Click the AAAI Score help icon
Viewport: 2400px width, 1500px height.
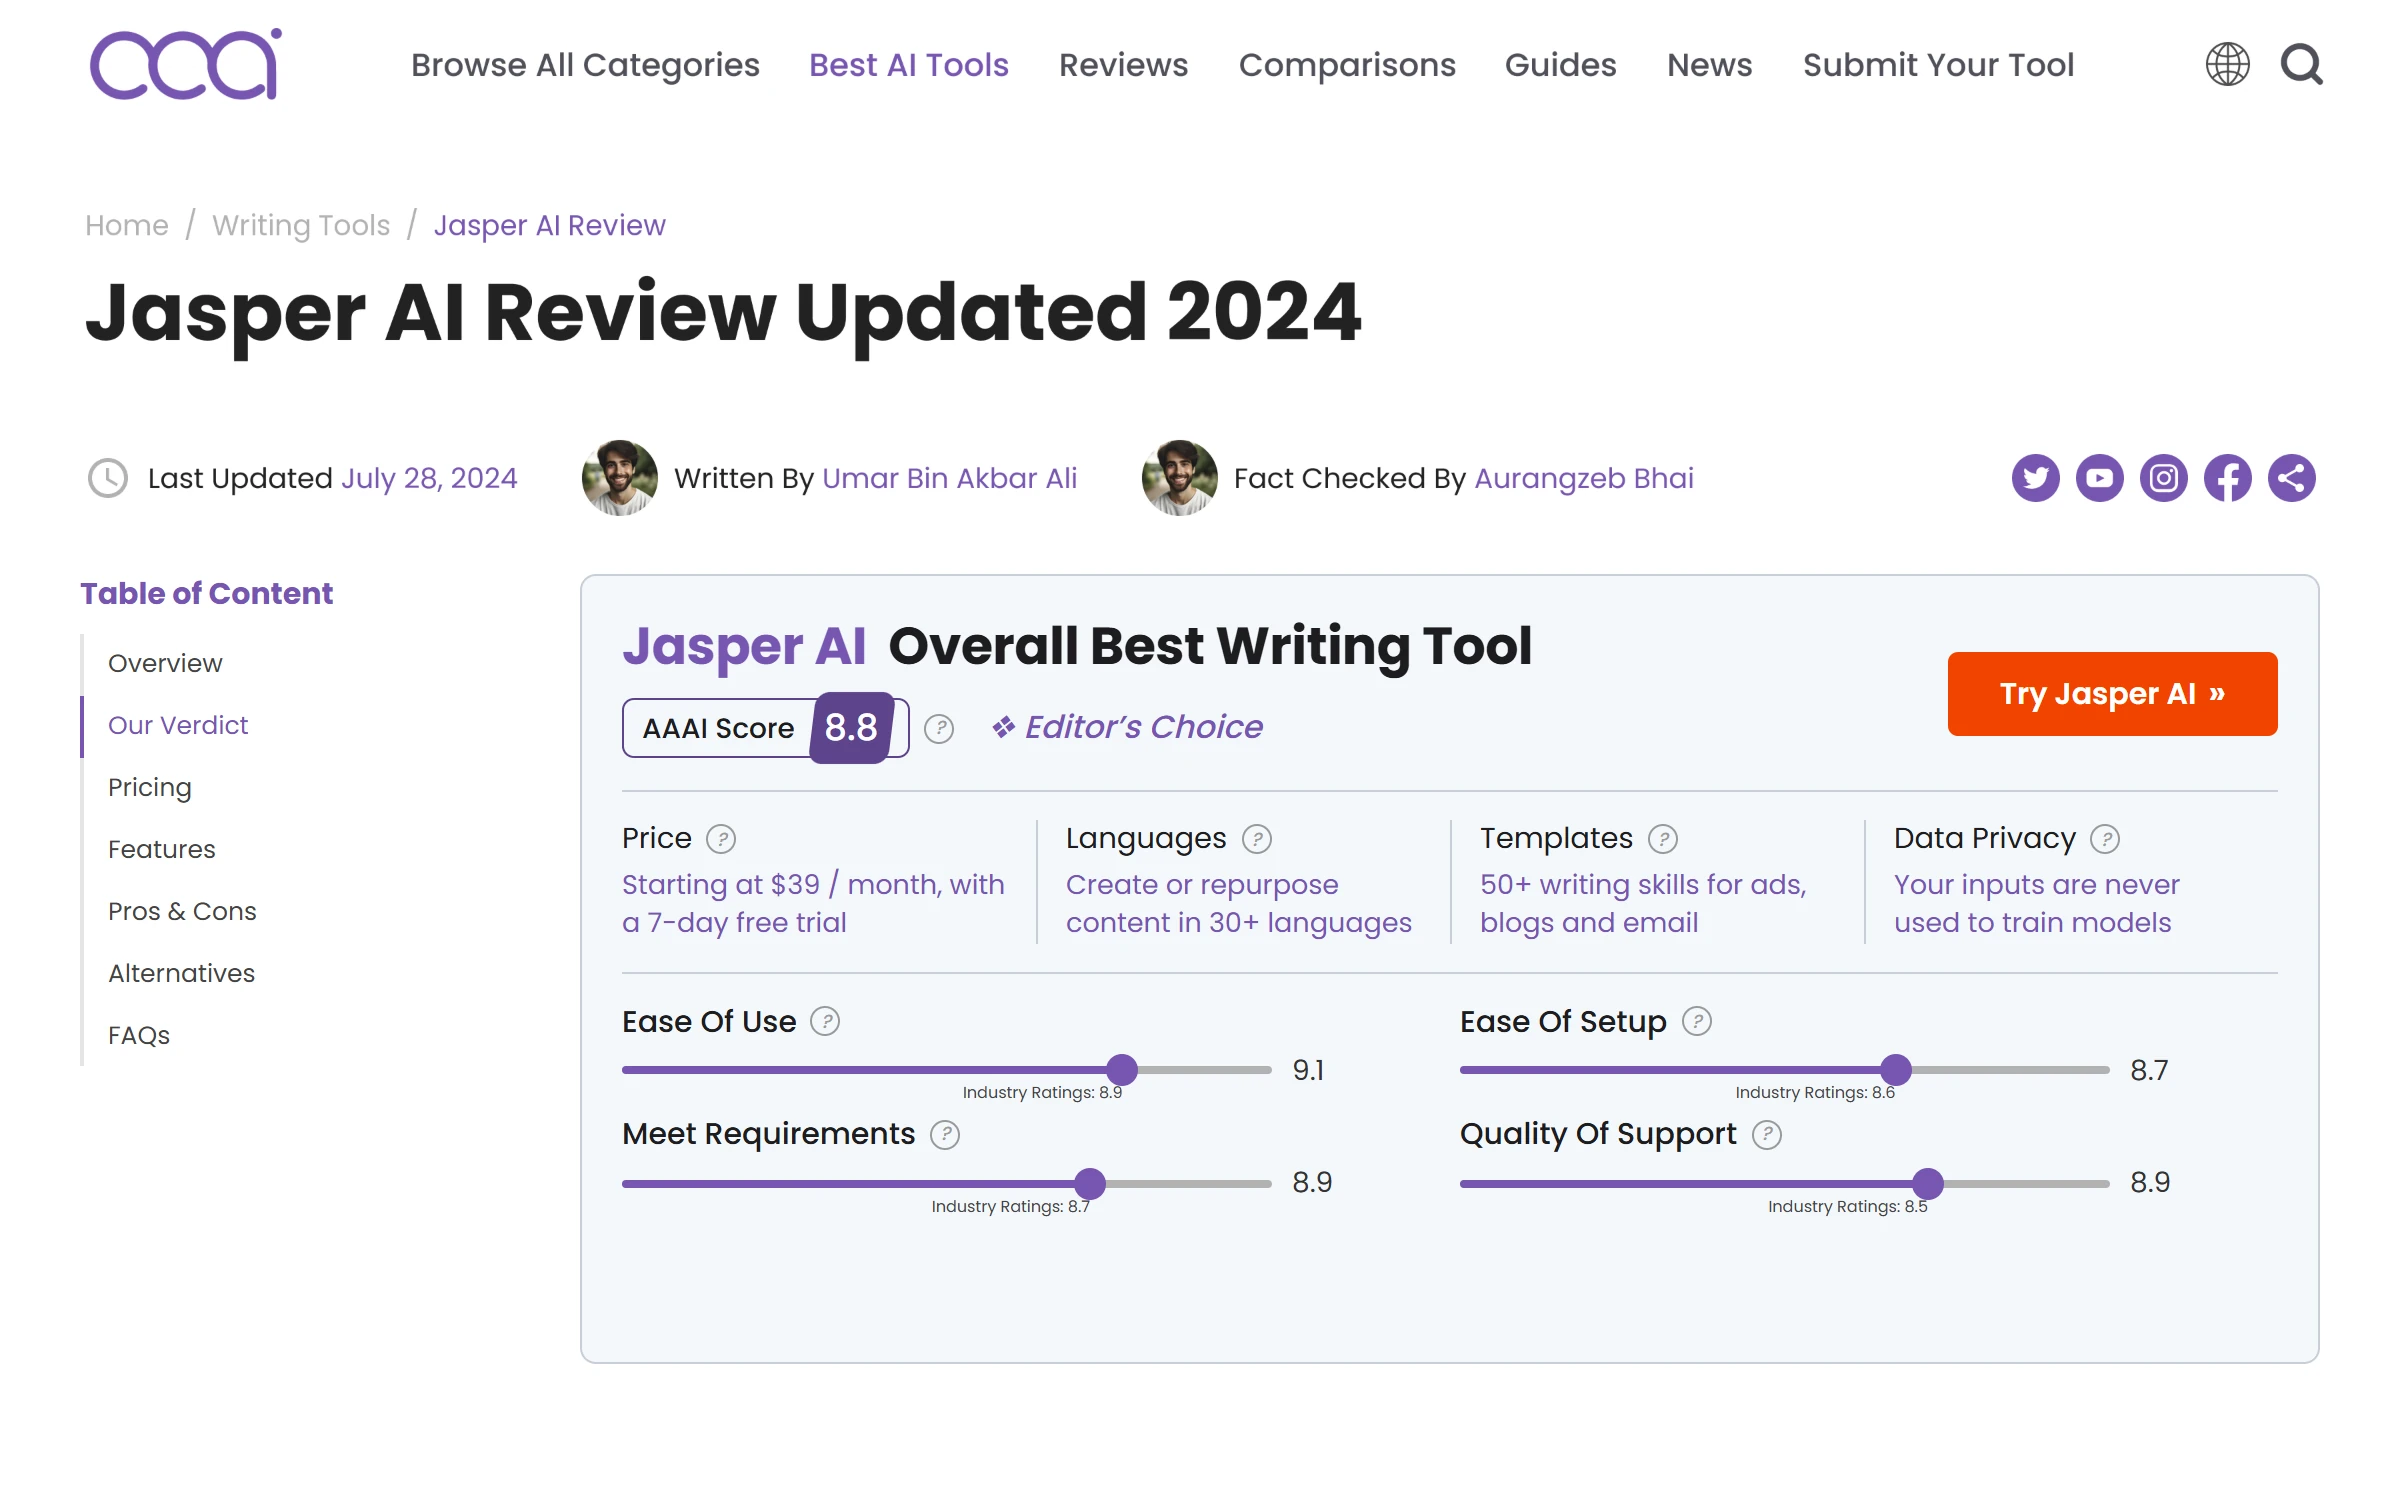pos(939,729)
